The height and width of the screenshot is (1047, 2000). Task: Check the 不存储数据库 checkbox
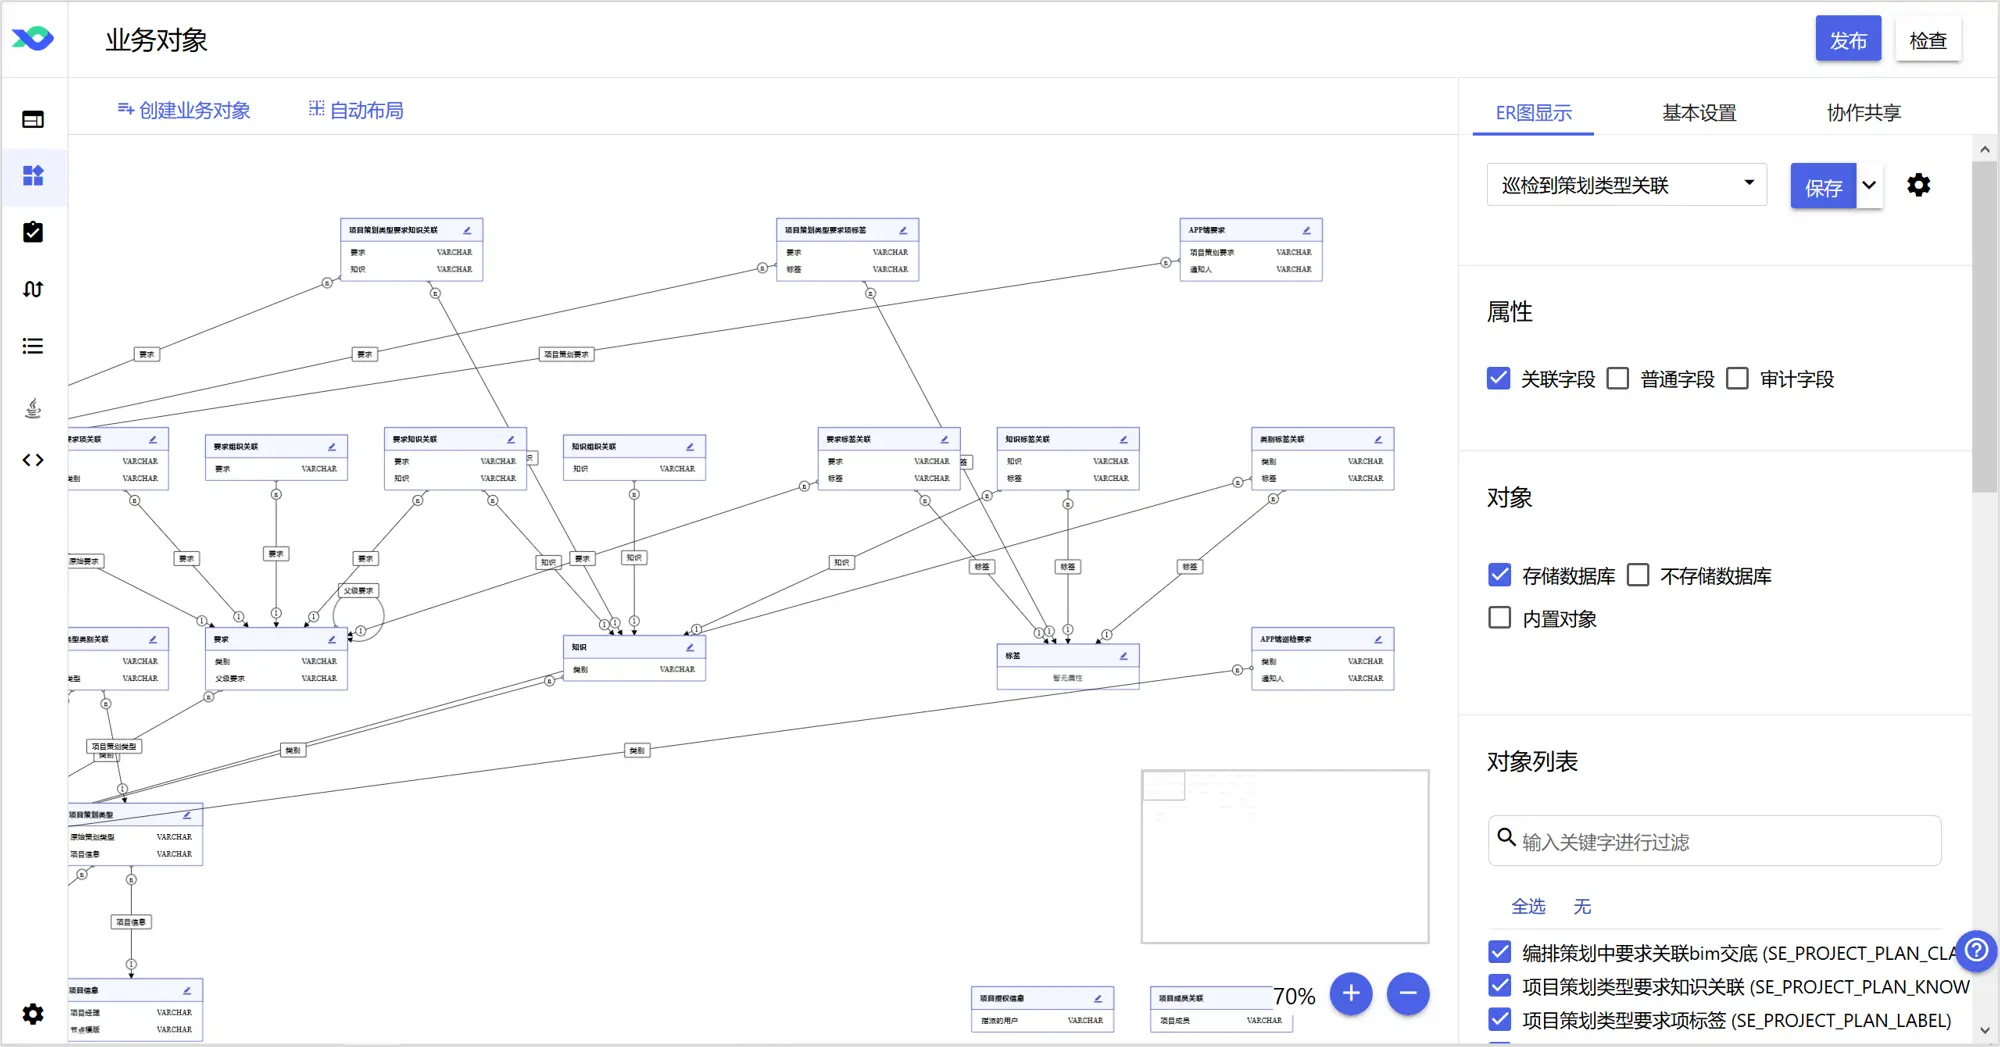point(1638,575)
